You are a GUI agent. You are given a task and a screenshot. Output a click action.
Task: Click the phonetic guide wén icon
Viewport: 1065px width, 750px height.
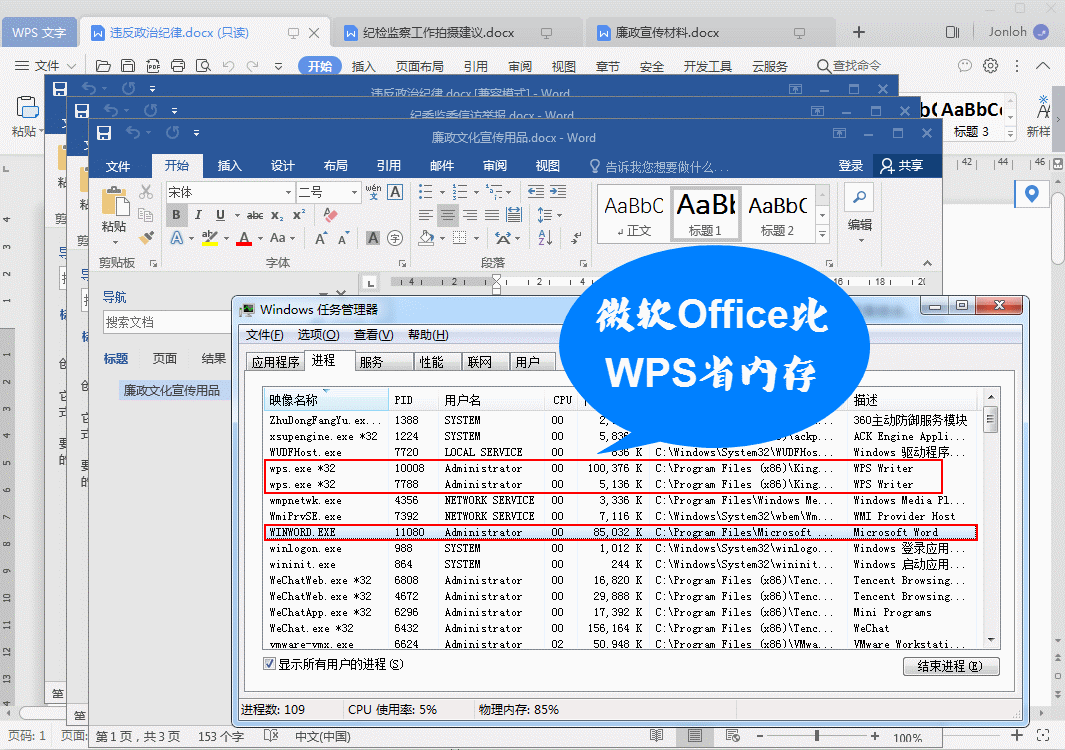click(x=373, y=192)
